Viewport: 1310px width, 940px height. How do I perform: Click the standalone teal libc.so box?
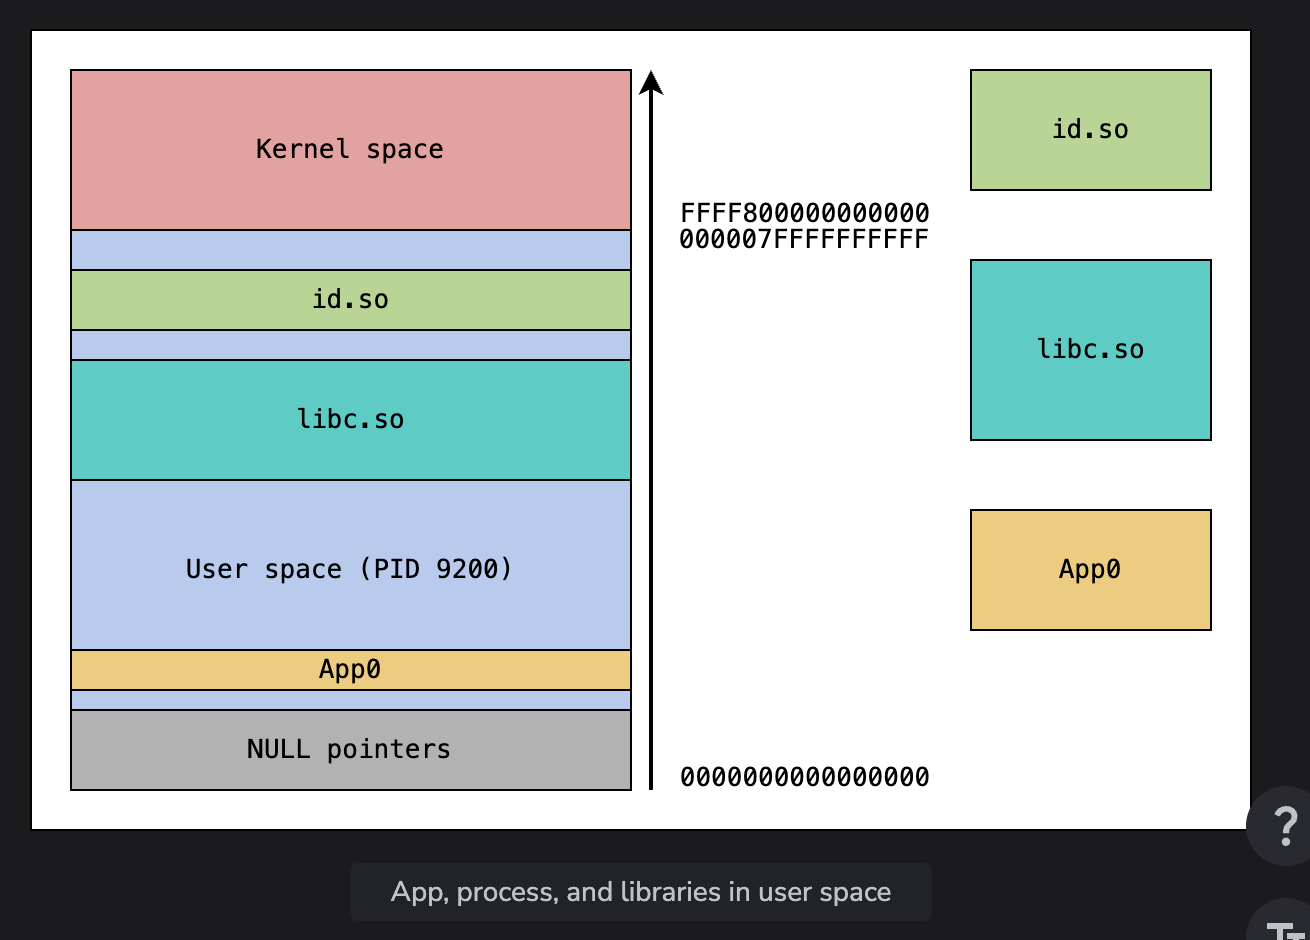pyautogui.click(x=1091, y=350)
